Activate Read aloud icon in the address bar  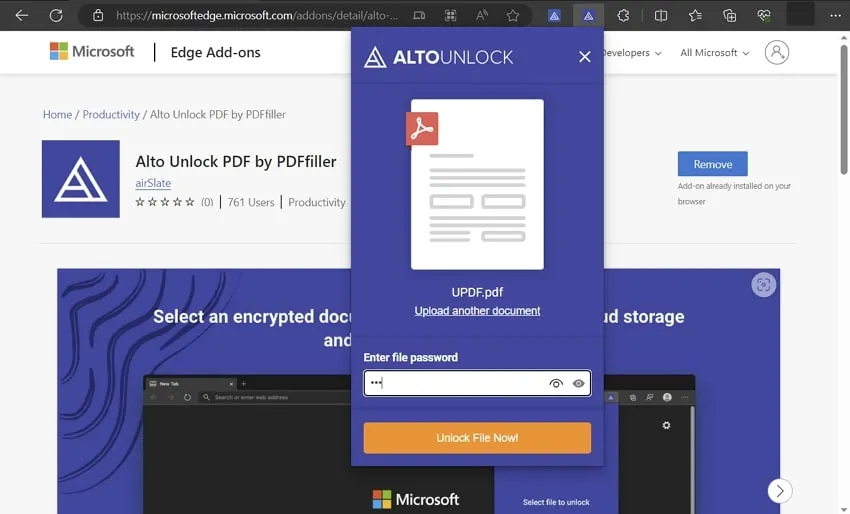tap(481, 15)
